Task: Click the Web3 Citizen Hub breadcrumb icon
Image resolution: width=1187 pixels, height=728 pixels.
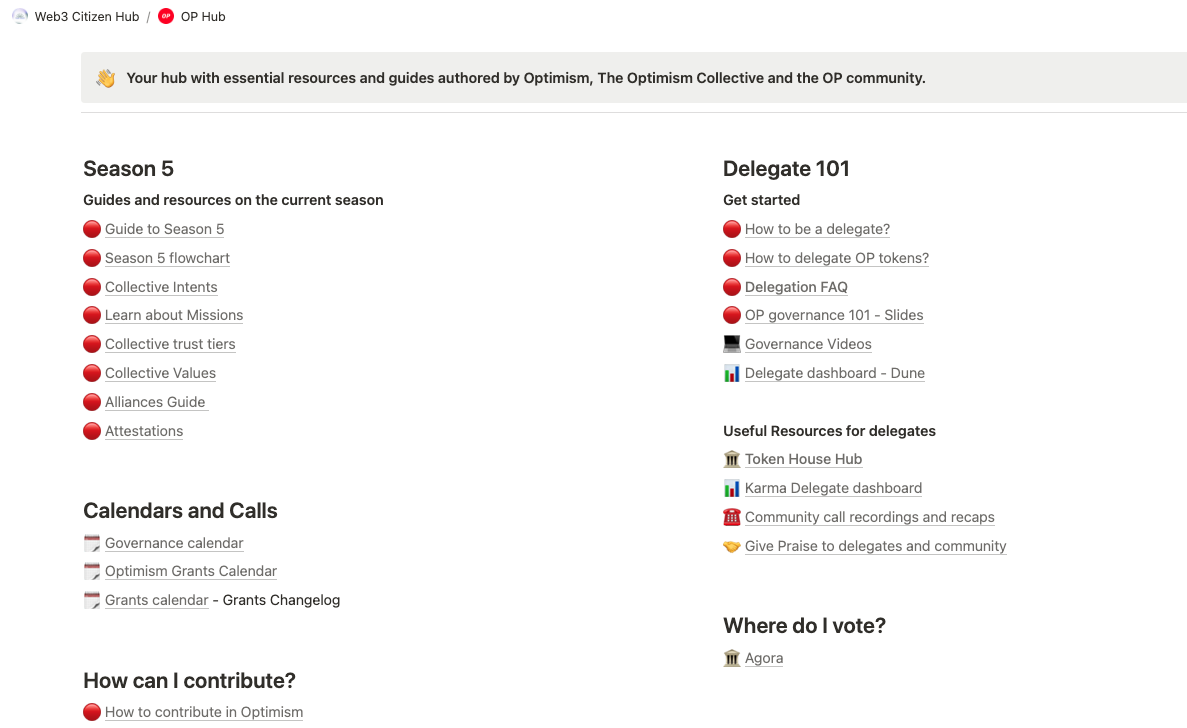Action: (20, 16)
